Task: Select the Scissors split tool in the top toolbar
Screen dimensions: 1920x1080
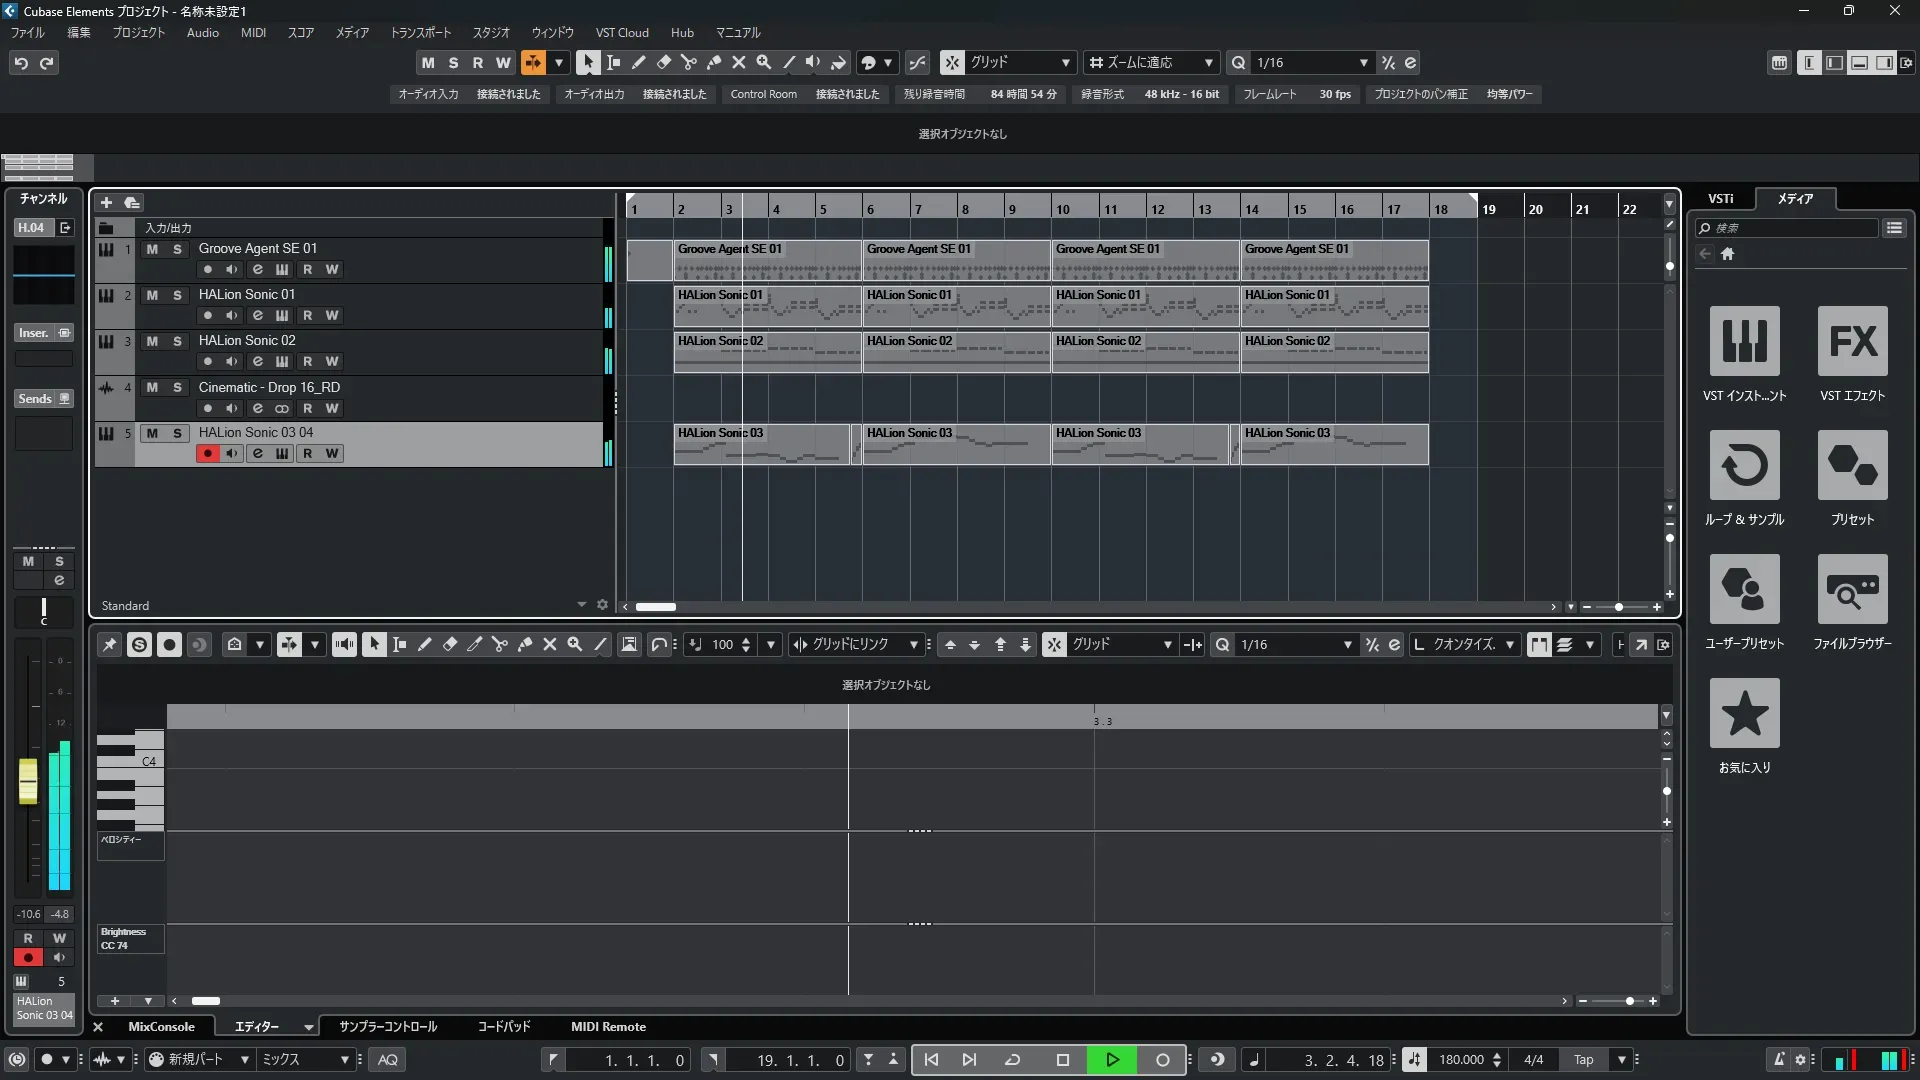Action: (689, 62)
